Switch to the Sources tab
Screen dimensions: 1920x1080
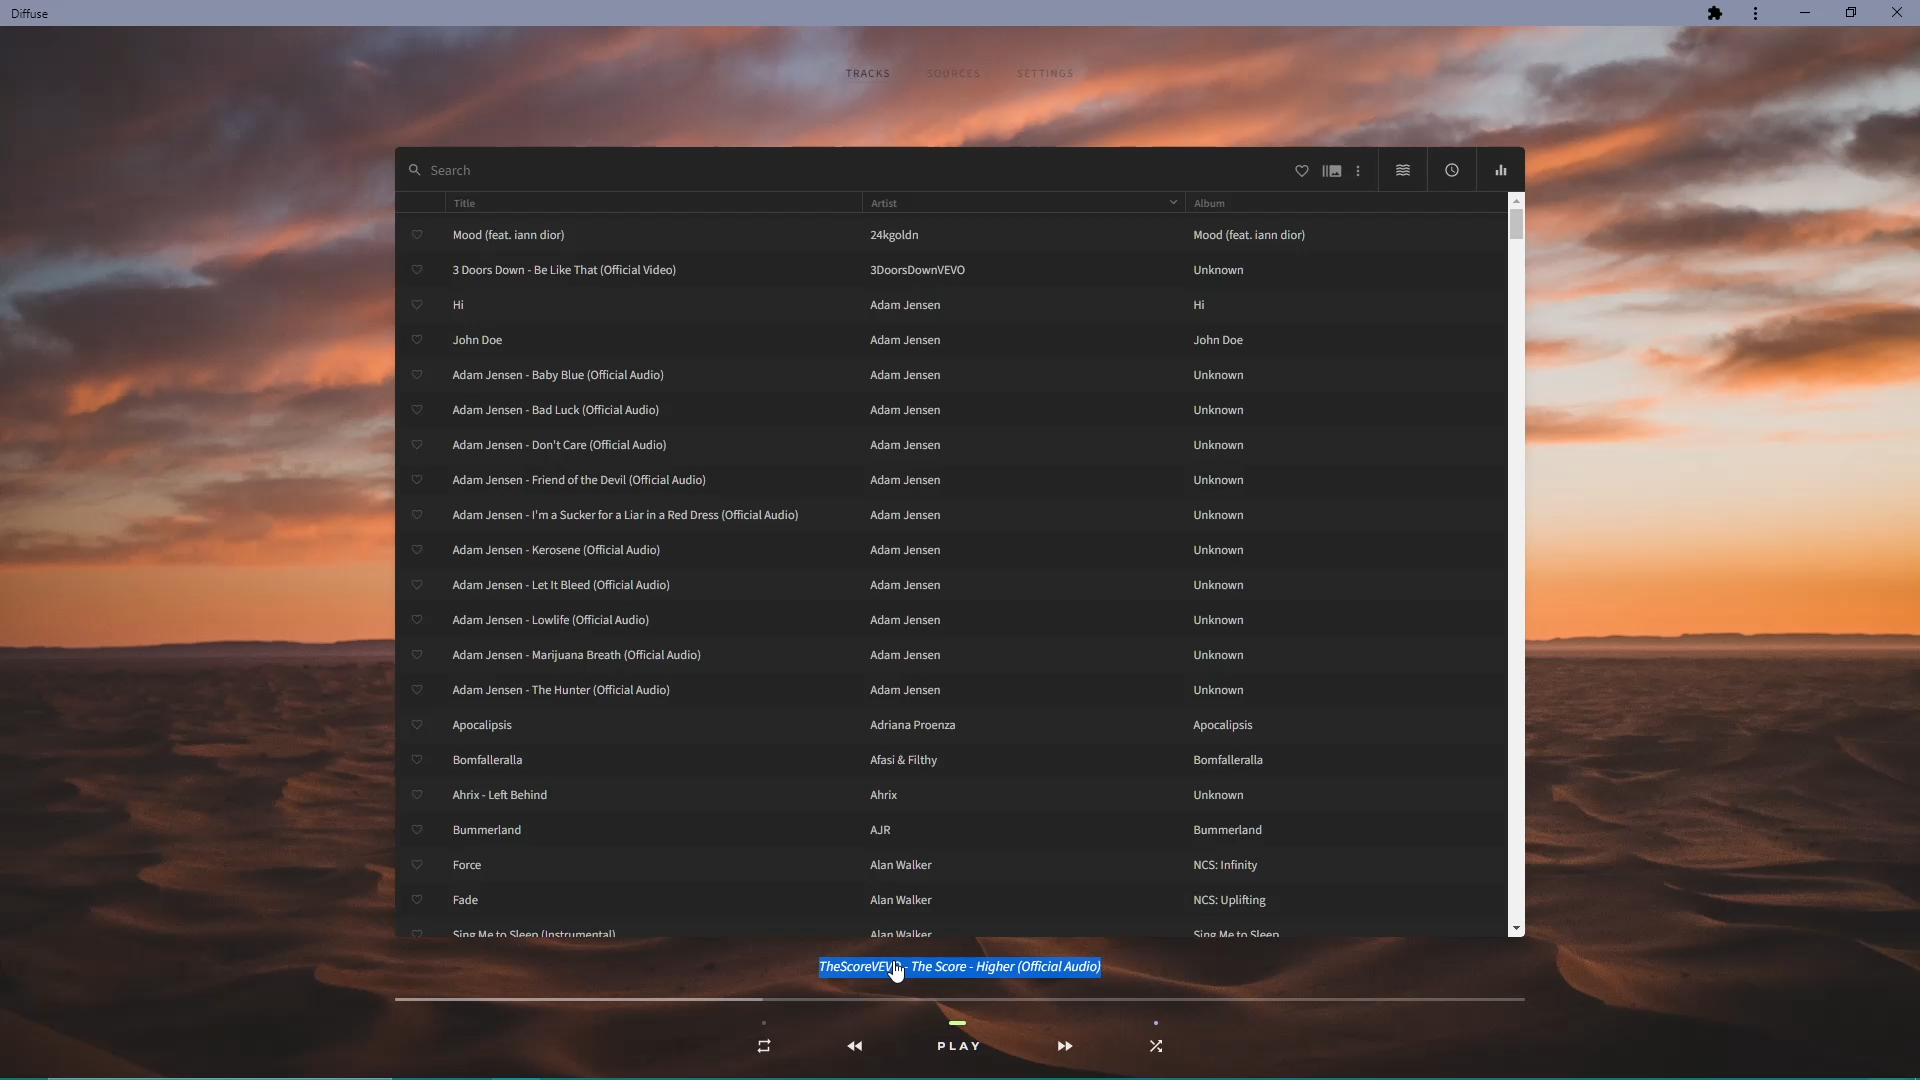point(953,74)
